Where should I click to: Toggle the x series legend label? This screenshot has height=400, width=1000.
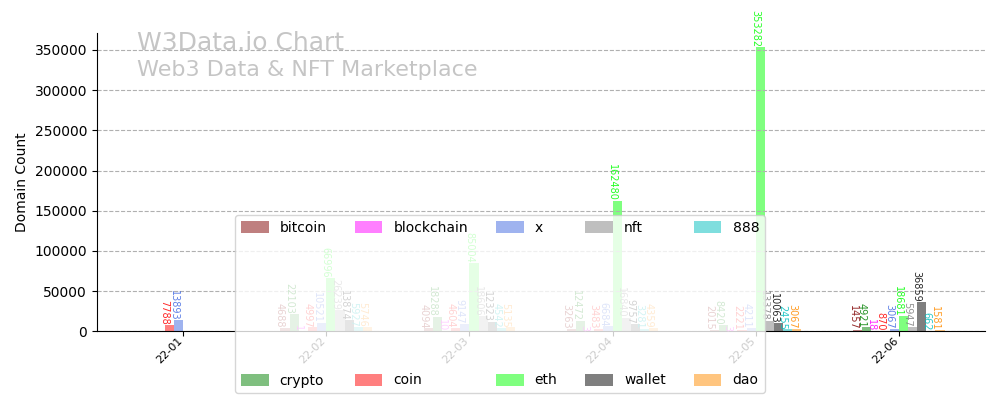coord(539,227)
